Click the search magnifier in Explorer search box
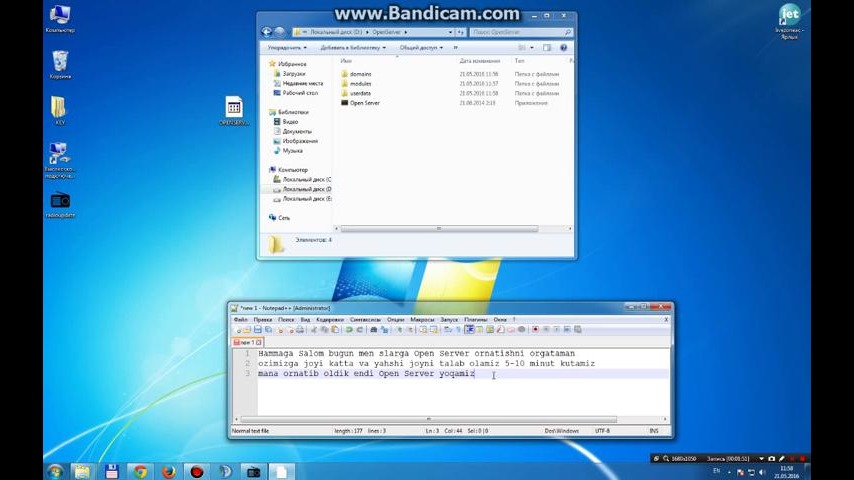 568,32
